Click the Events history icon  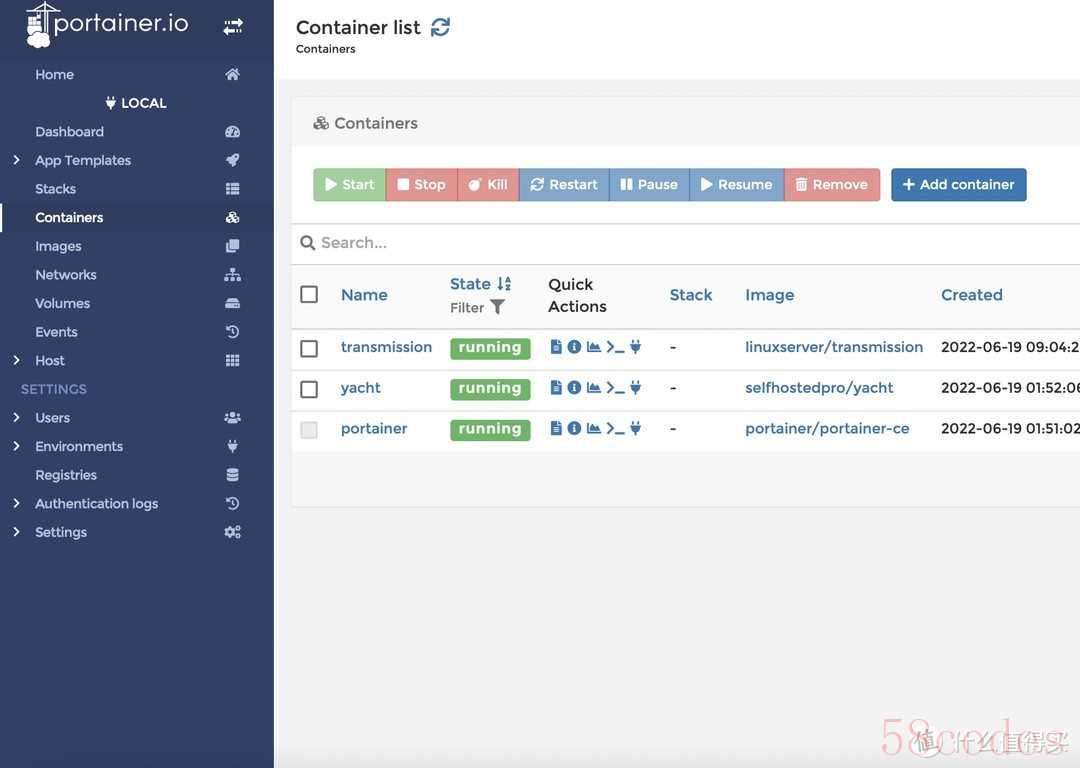coord(233,332)
